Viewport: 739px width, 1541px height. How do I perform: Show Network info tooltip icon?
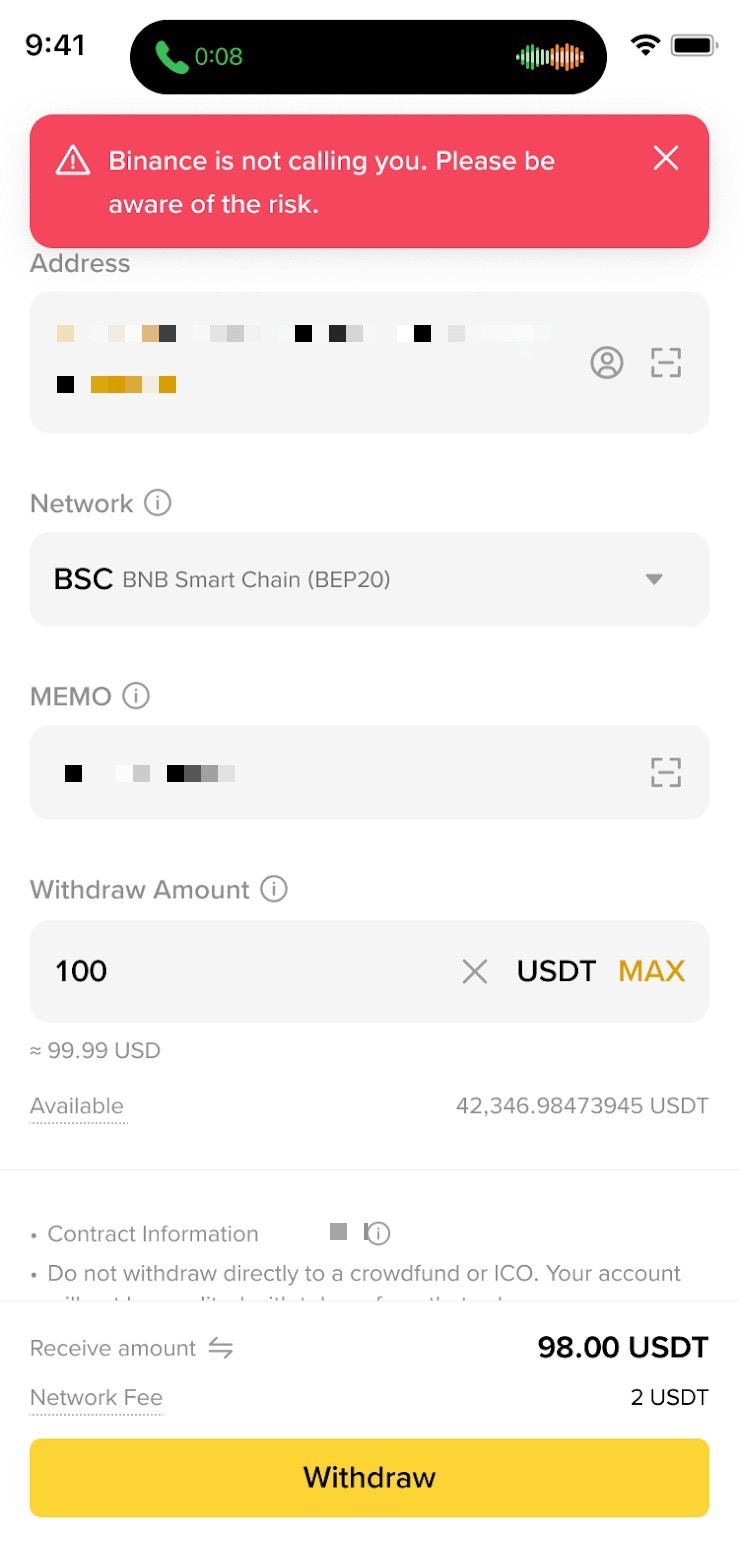(157, 502)
